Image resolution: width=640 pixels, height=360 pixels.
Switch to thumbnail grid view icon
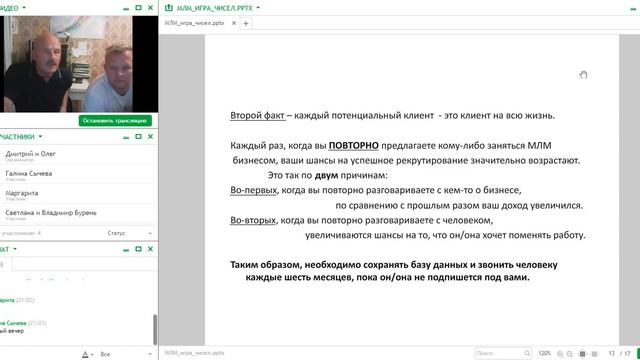(595, 354)
